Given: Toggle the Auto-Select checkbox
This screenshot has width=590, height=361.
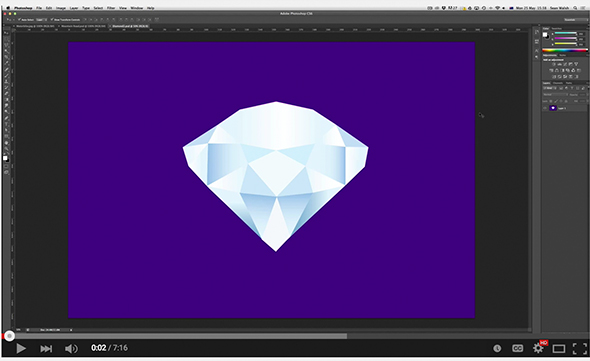Looking at the screenshot, I should 19,20.
